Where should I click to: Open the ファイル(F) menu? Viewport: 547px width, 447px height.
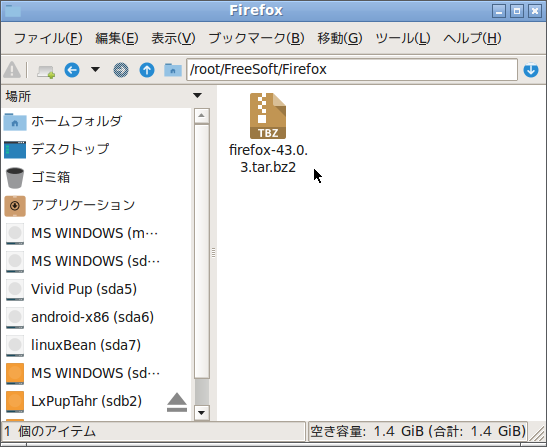click(x=48, y=38)
